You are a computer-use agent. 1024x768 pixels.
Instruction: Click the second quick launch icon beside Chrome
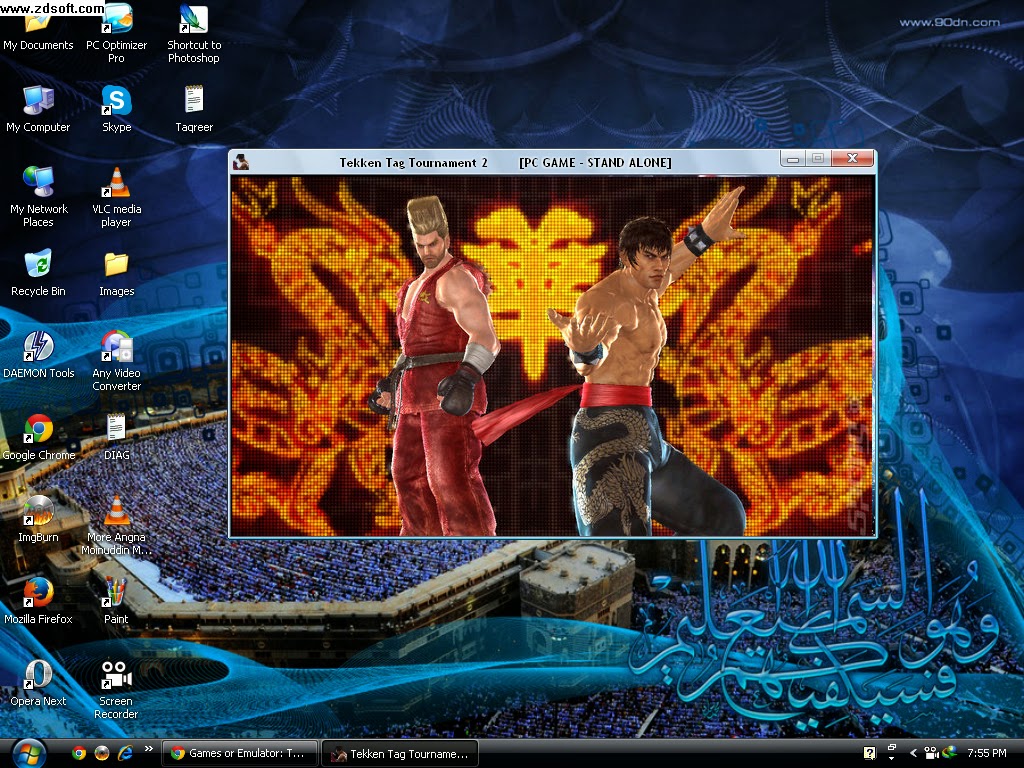[x=102, y=753]
